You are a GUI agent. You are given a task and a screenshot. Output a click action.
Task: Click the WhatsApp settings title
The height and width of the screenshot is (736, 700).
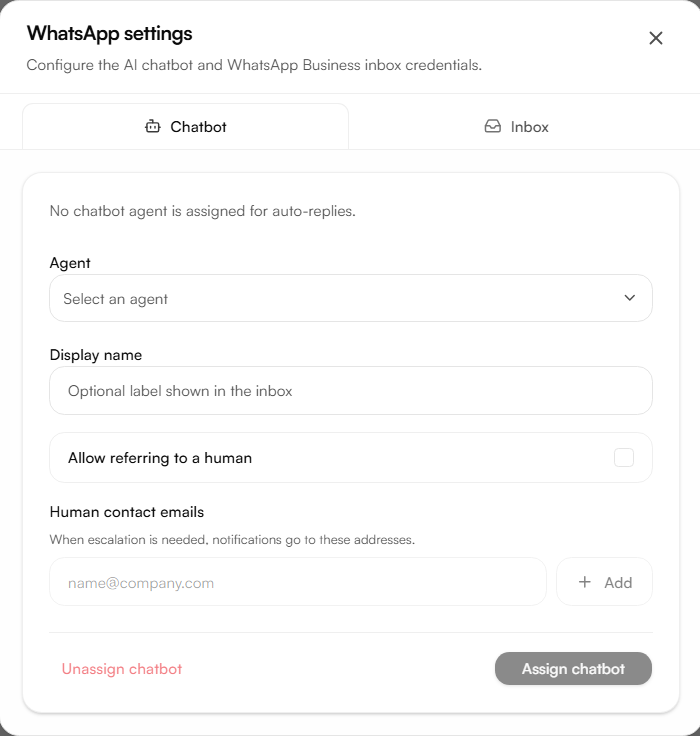click(109, 34)
